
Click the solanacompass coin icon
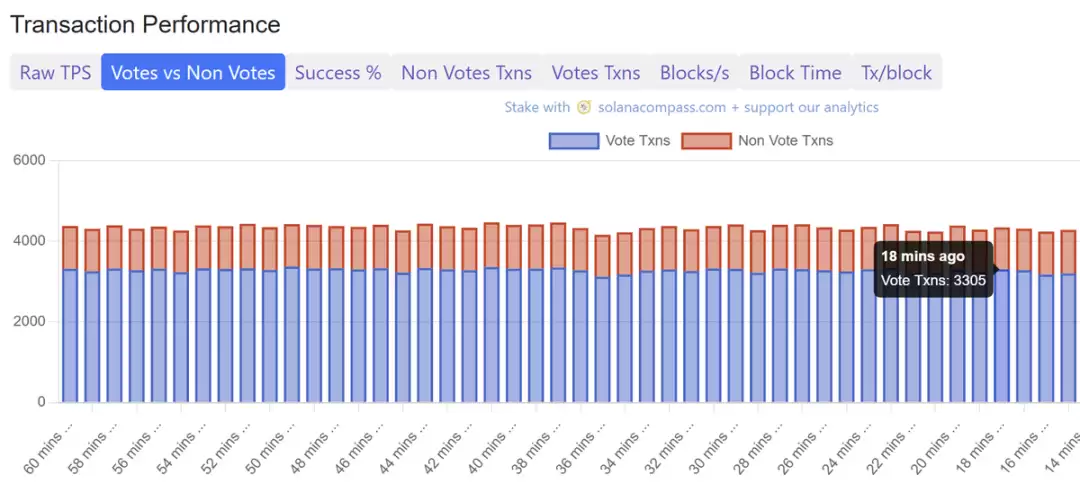click(x=584, y=107)
